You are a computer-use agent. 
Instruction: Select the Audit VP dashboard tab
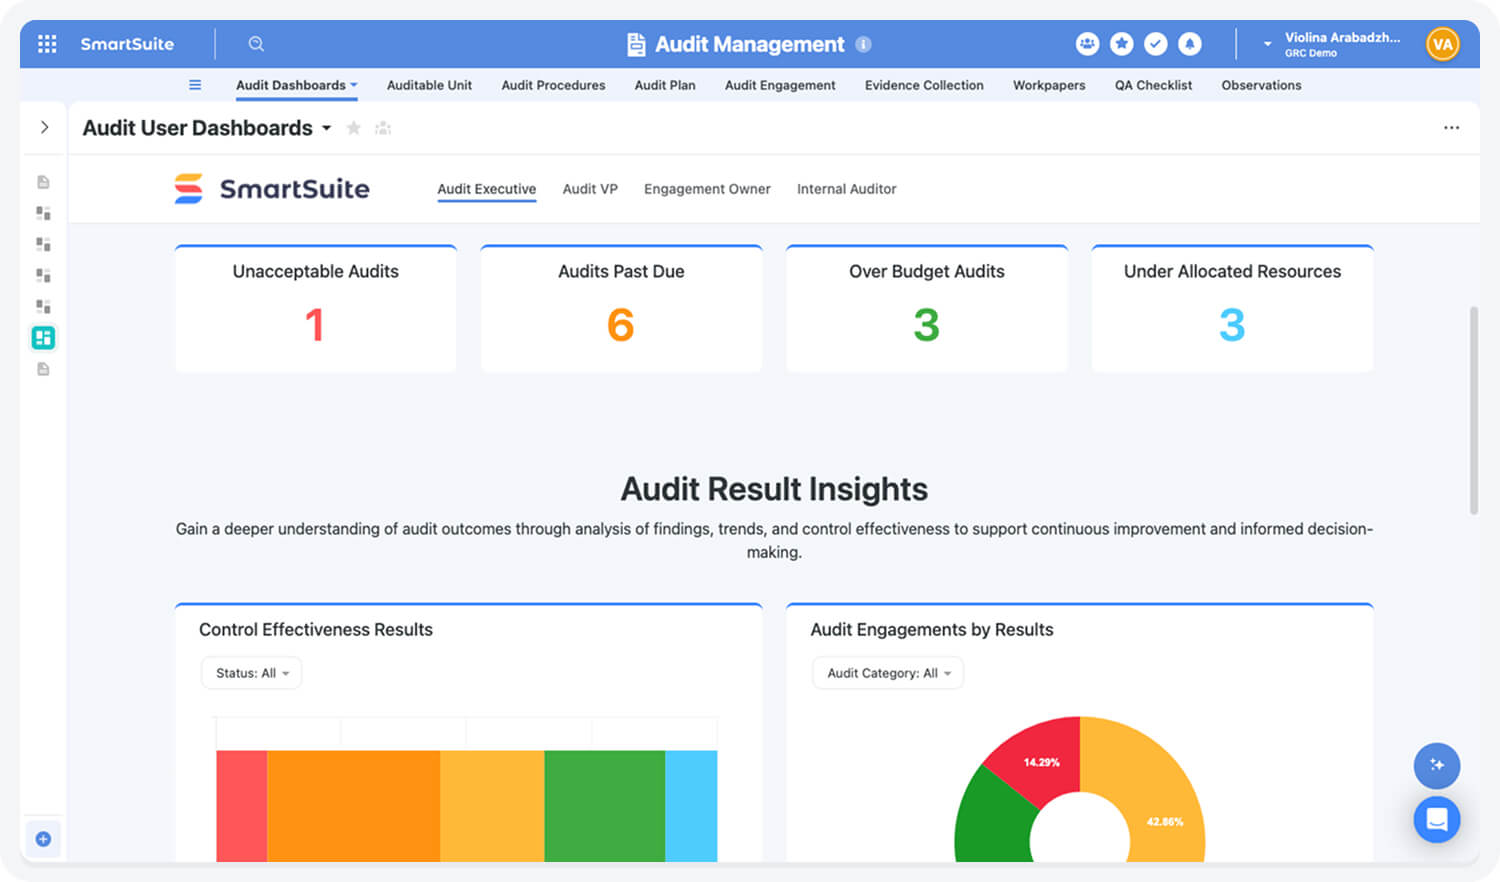(590, 189)
